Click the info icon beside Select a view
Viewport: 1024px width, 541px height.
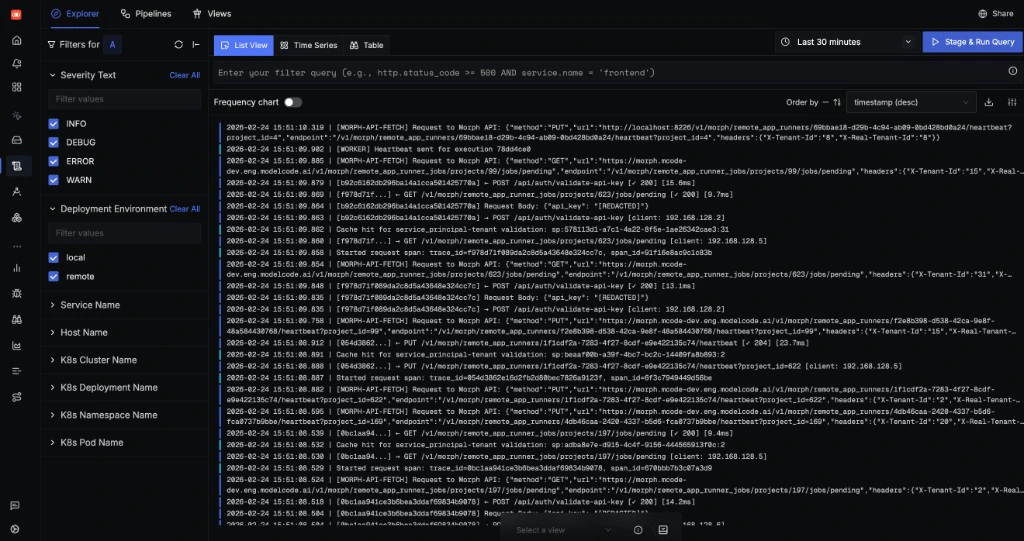[638, 530]
